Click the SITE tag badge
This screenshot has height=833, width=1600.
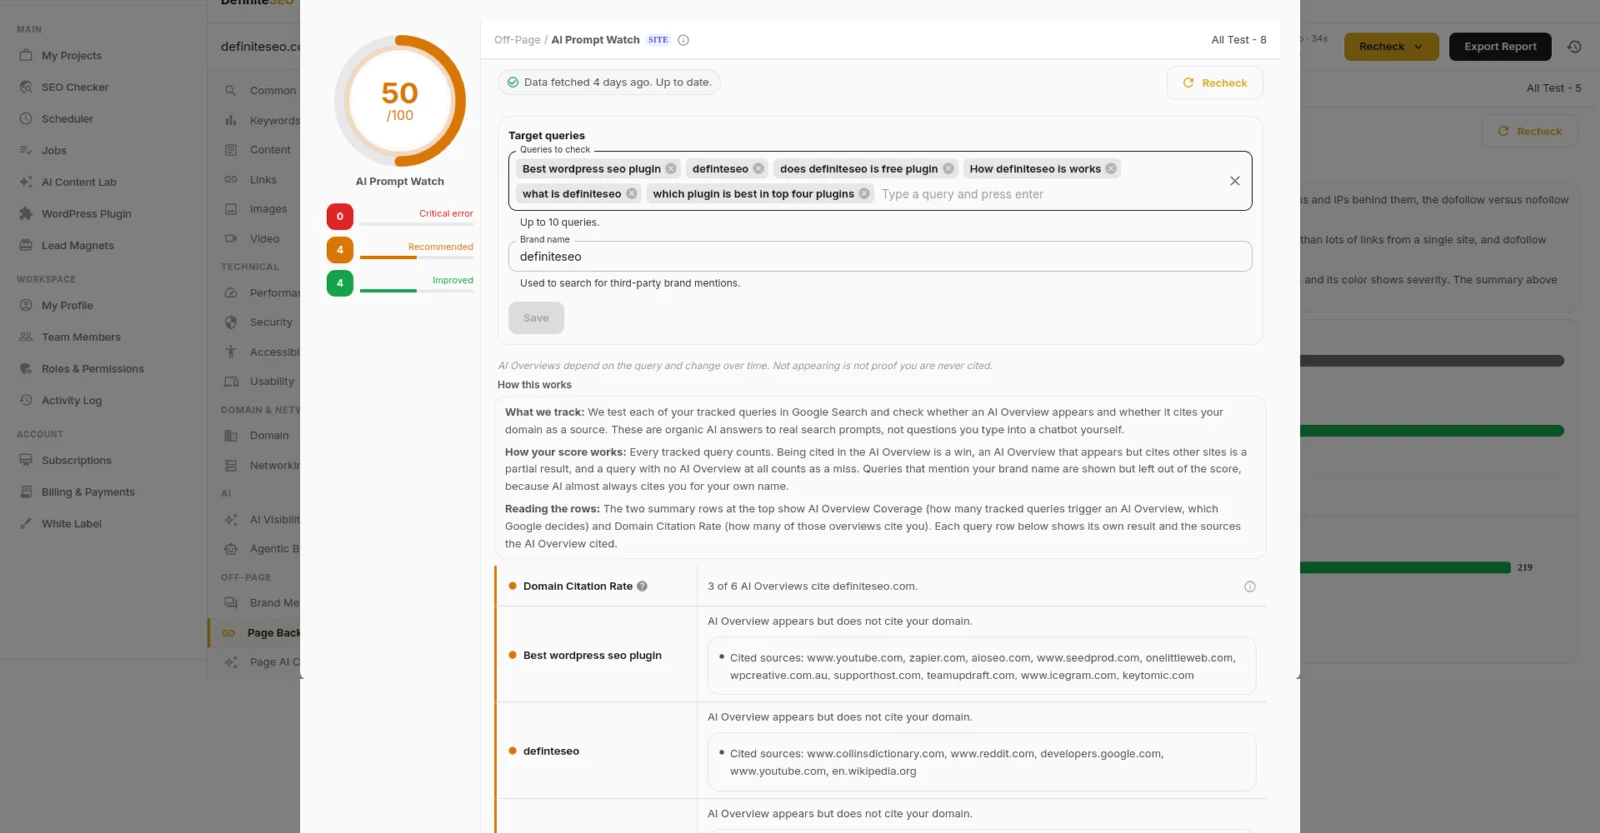(x=658, y=40)
